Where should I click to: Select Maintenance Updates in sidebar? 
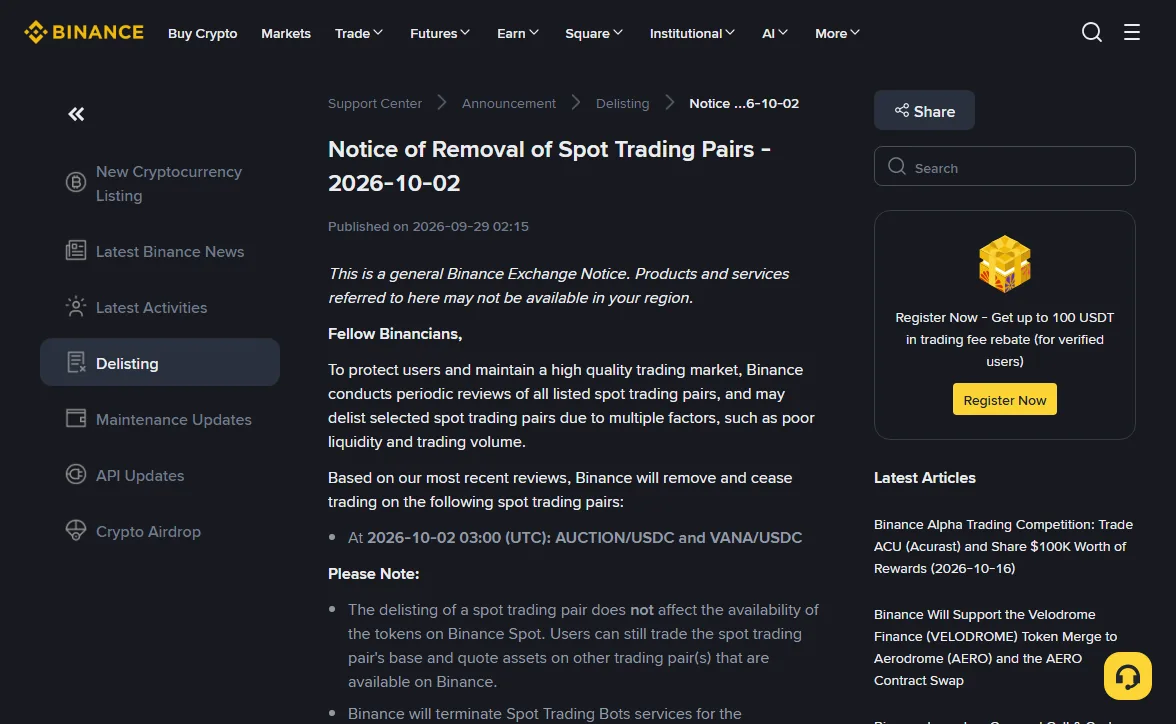(x=160, y=419)
